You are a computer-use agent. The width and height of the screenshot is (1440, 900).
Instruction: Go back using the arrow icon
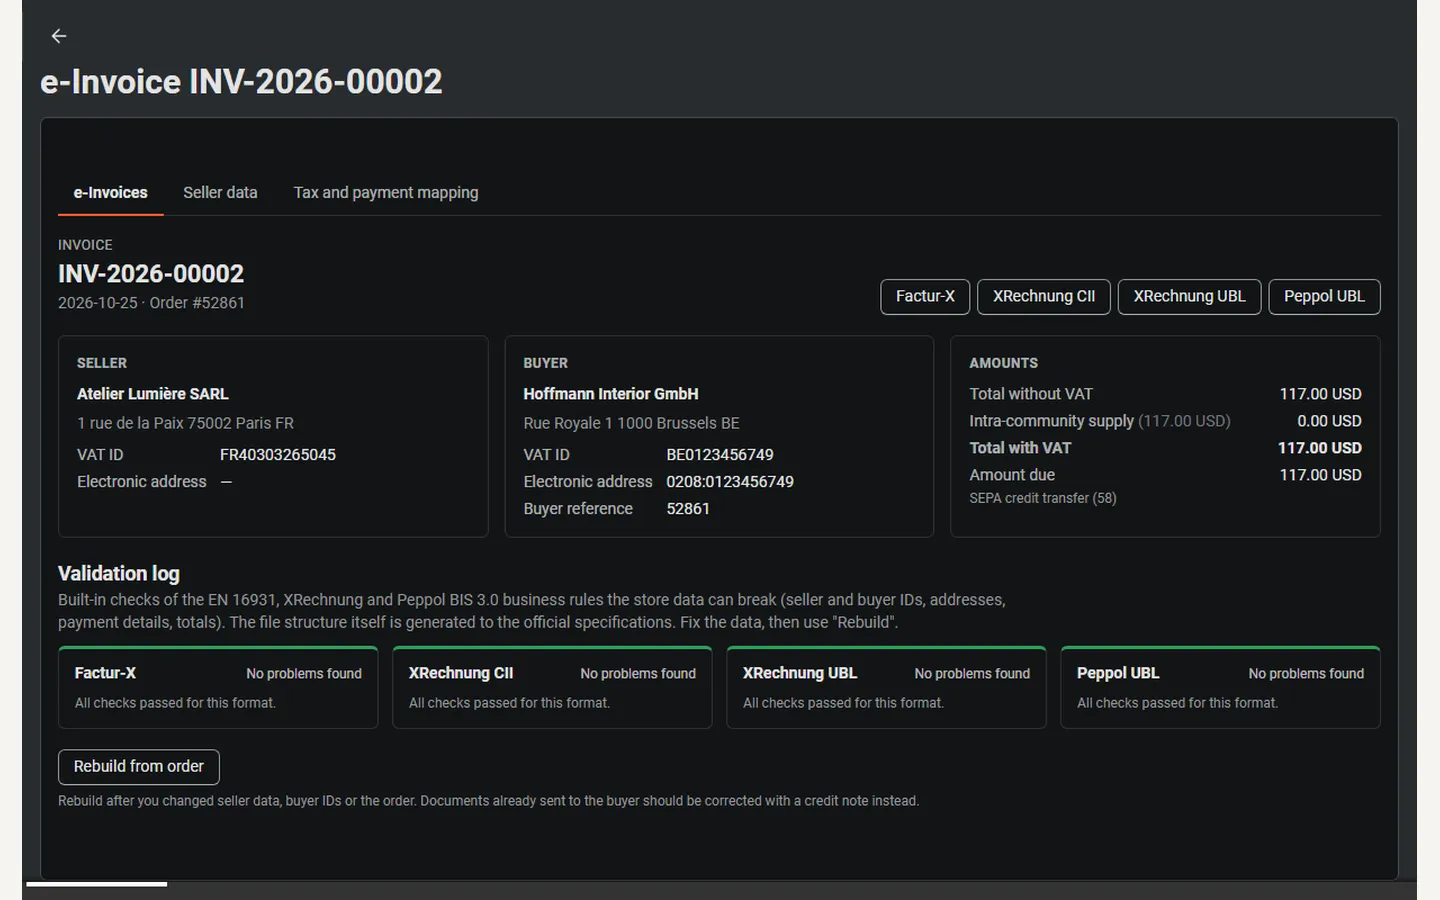point(59,36)
